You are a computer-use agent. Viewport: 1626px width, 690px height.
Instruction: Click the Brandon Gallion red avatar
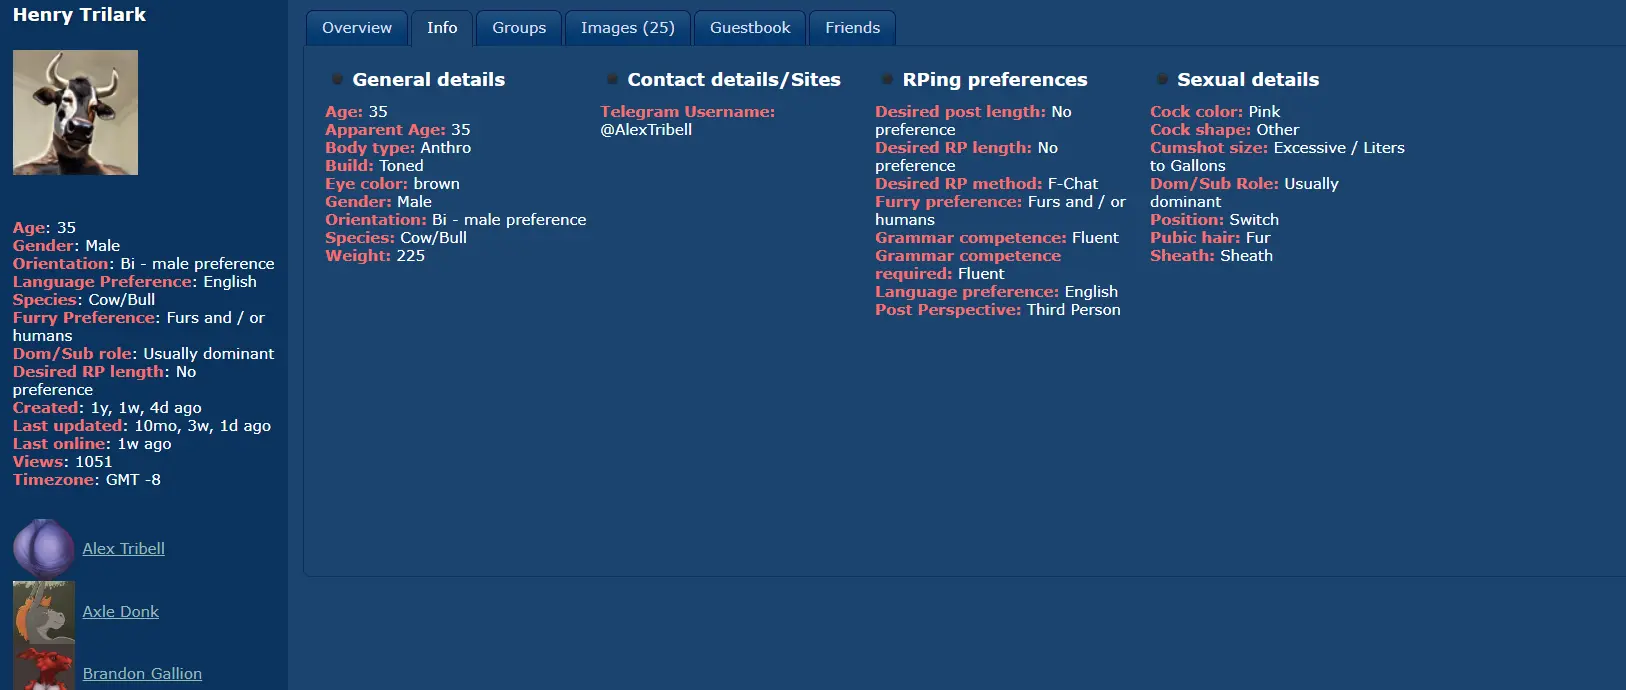pyautogui.click(x=44, y=668)
